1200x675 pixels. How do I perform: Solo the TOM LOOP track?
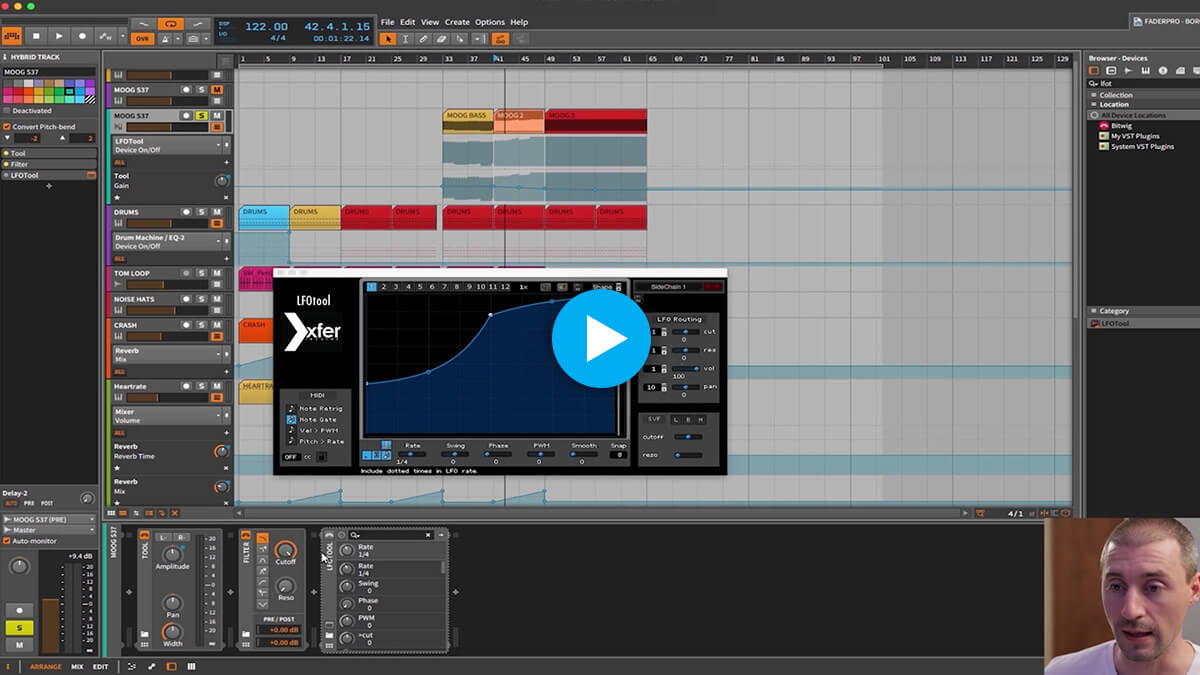pos(201,273)
